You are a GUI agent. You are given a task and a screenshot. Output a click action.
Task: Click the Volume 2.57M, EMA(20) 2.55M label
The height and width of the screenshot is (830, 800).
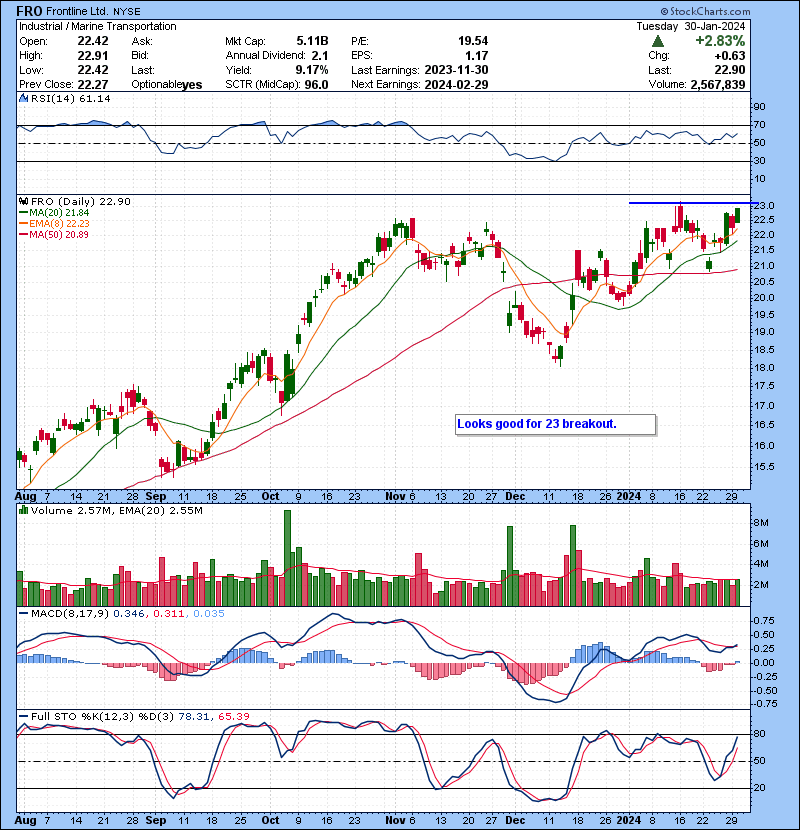[116, 510]
